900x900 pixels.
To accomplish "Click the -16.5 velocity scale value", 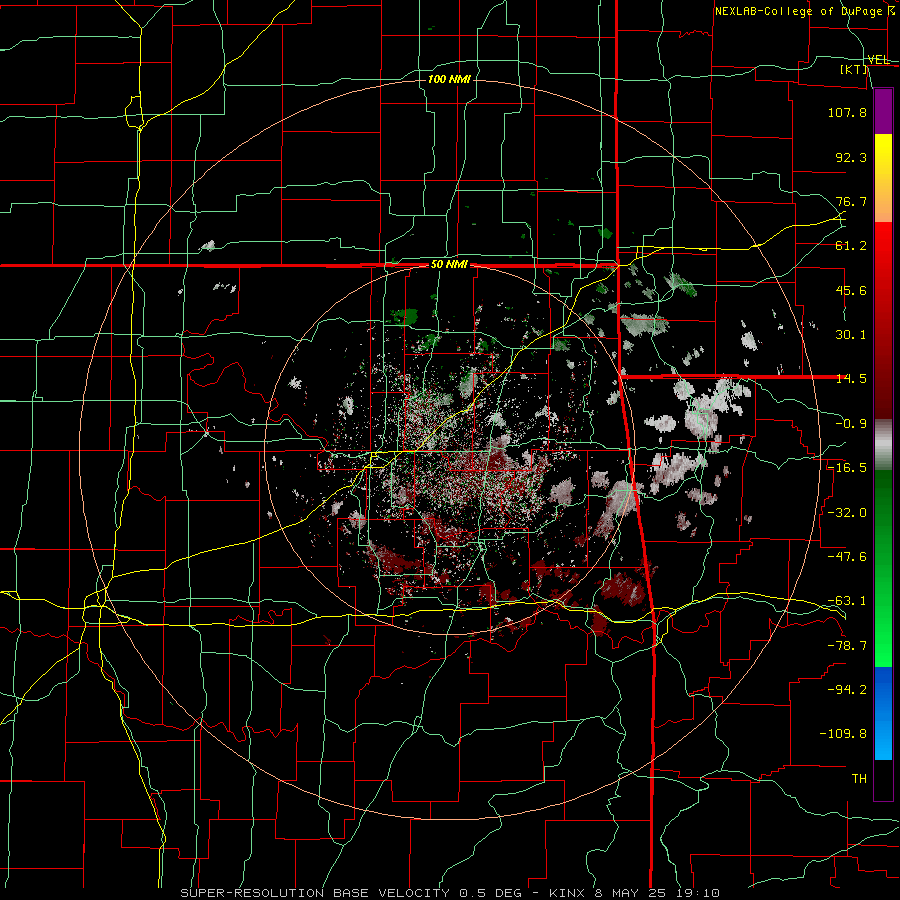I will [847, 468].
